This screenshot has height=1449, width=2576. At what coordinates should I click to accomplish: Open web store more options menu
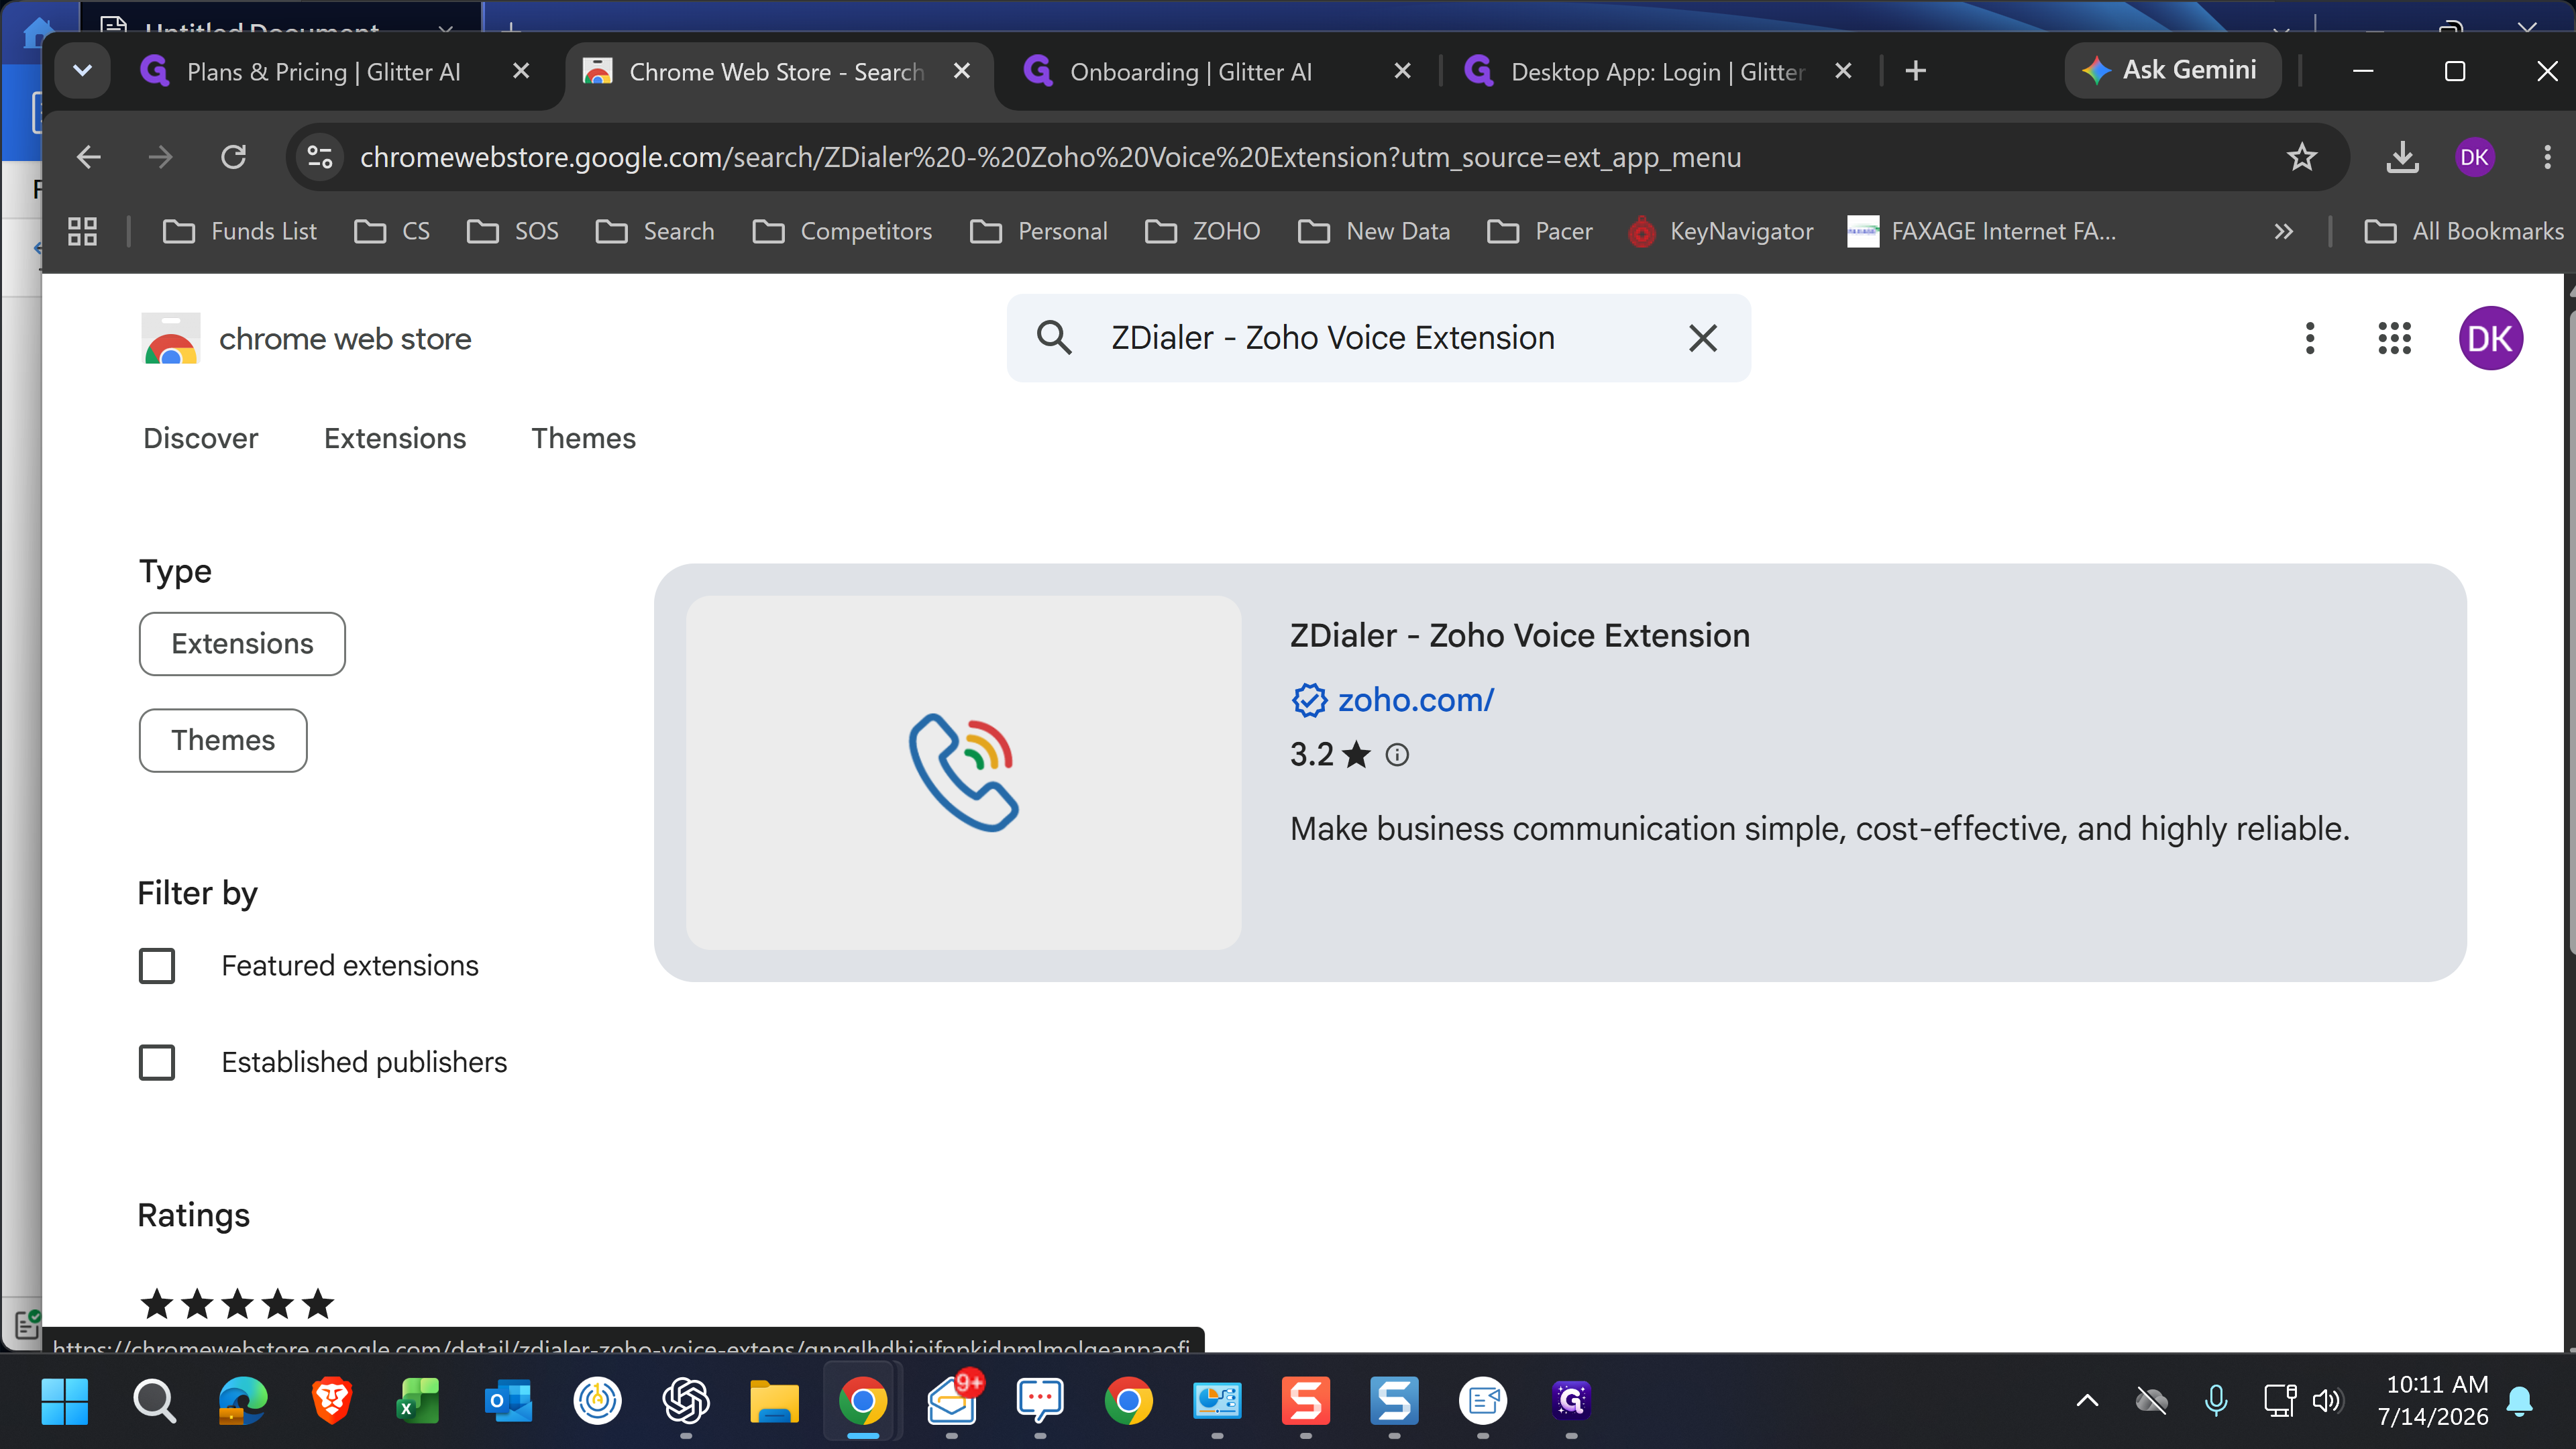coord(2310,338)
